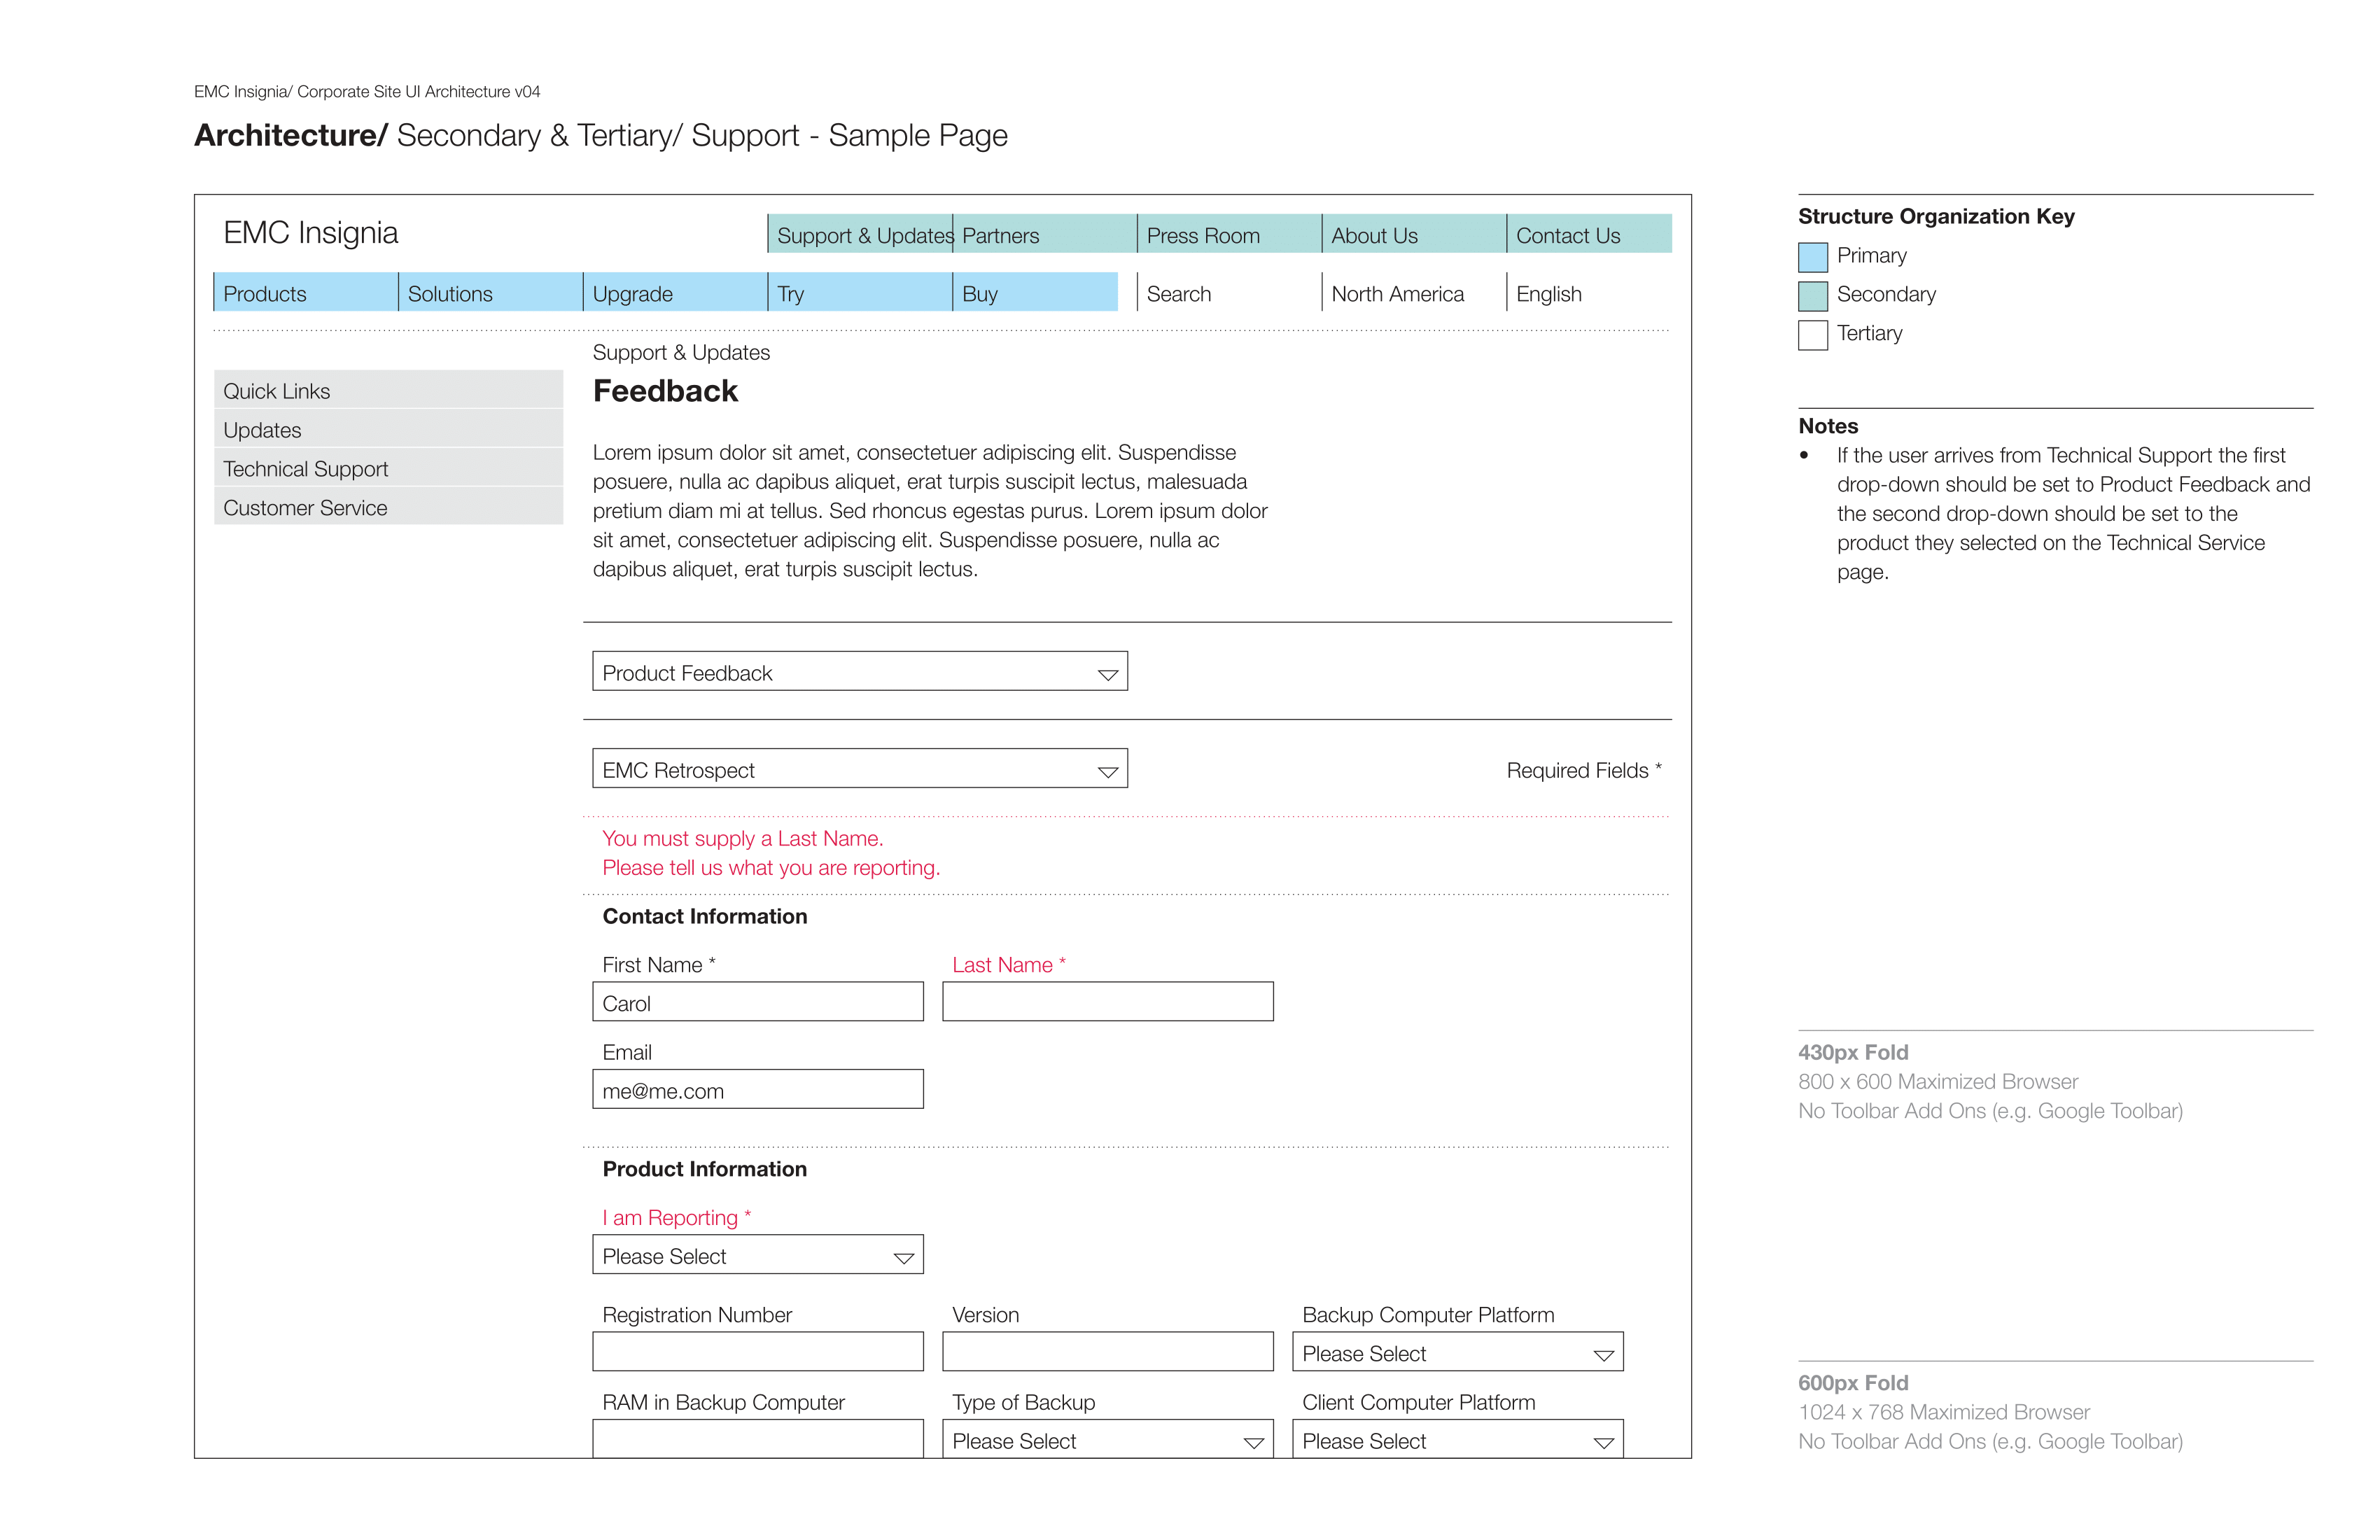The image size is (2380, 1540).
Task: Go to Technical Support sidebar link
Action: click(x=388, y=468)
